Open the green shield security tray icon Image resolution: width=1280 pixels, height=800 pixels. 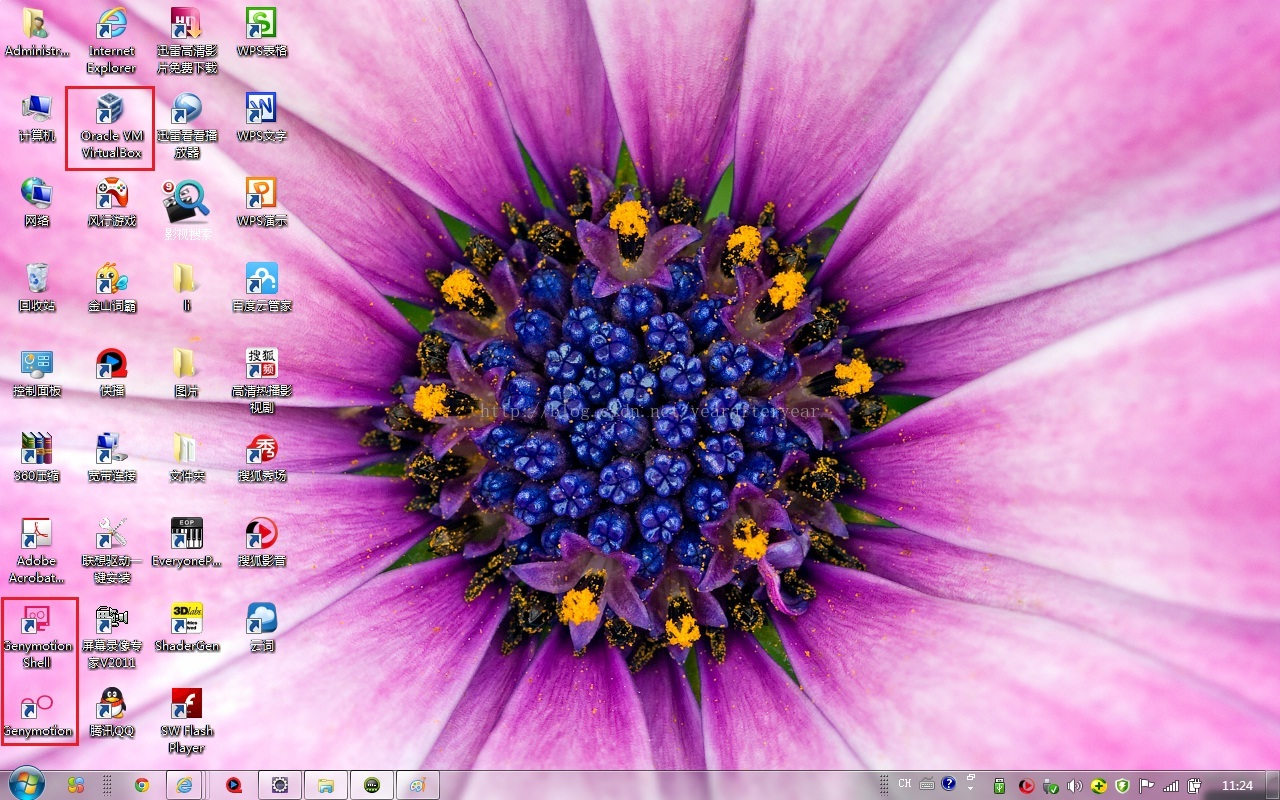(1122, 785)
